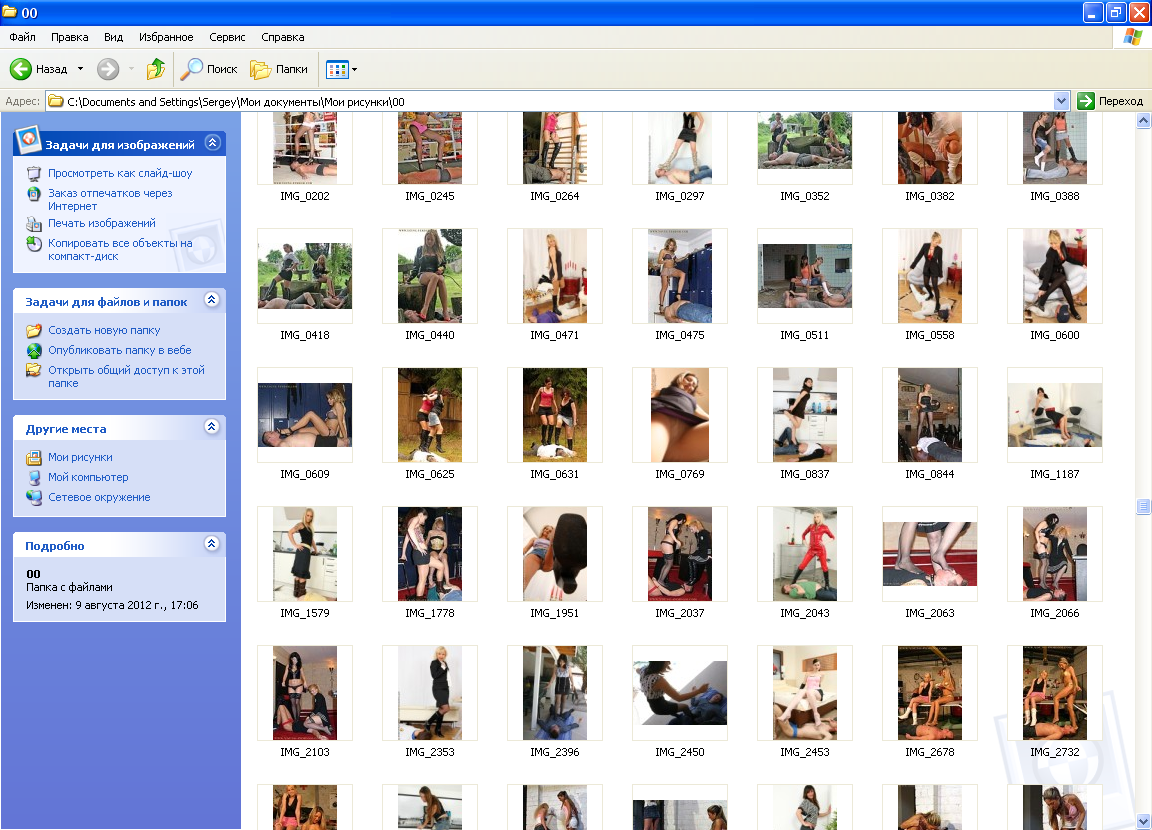The image size is (1152, 830).
Task: Click the greyed Forward arrow button
Action: click(x=108, y=69)
